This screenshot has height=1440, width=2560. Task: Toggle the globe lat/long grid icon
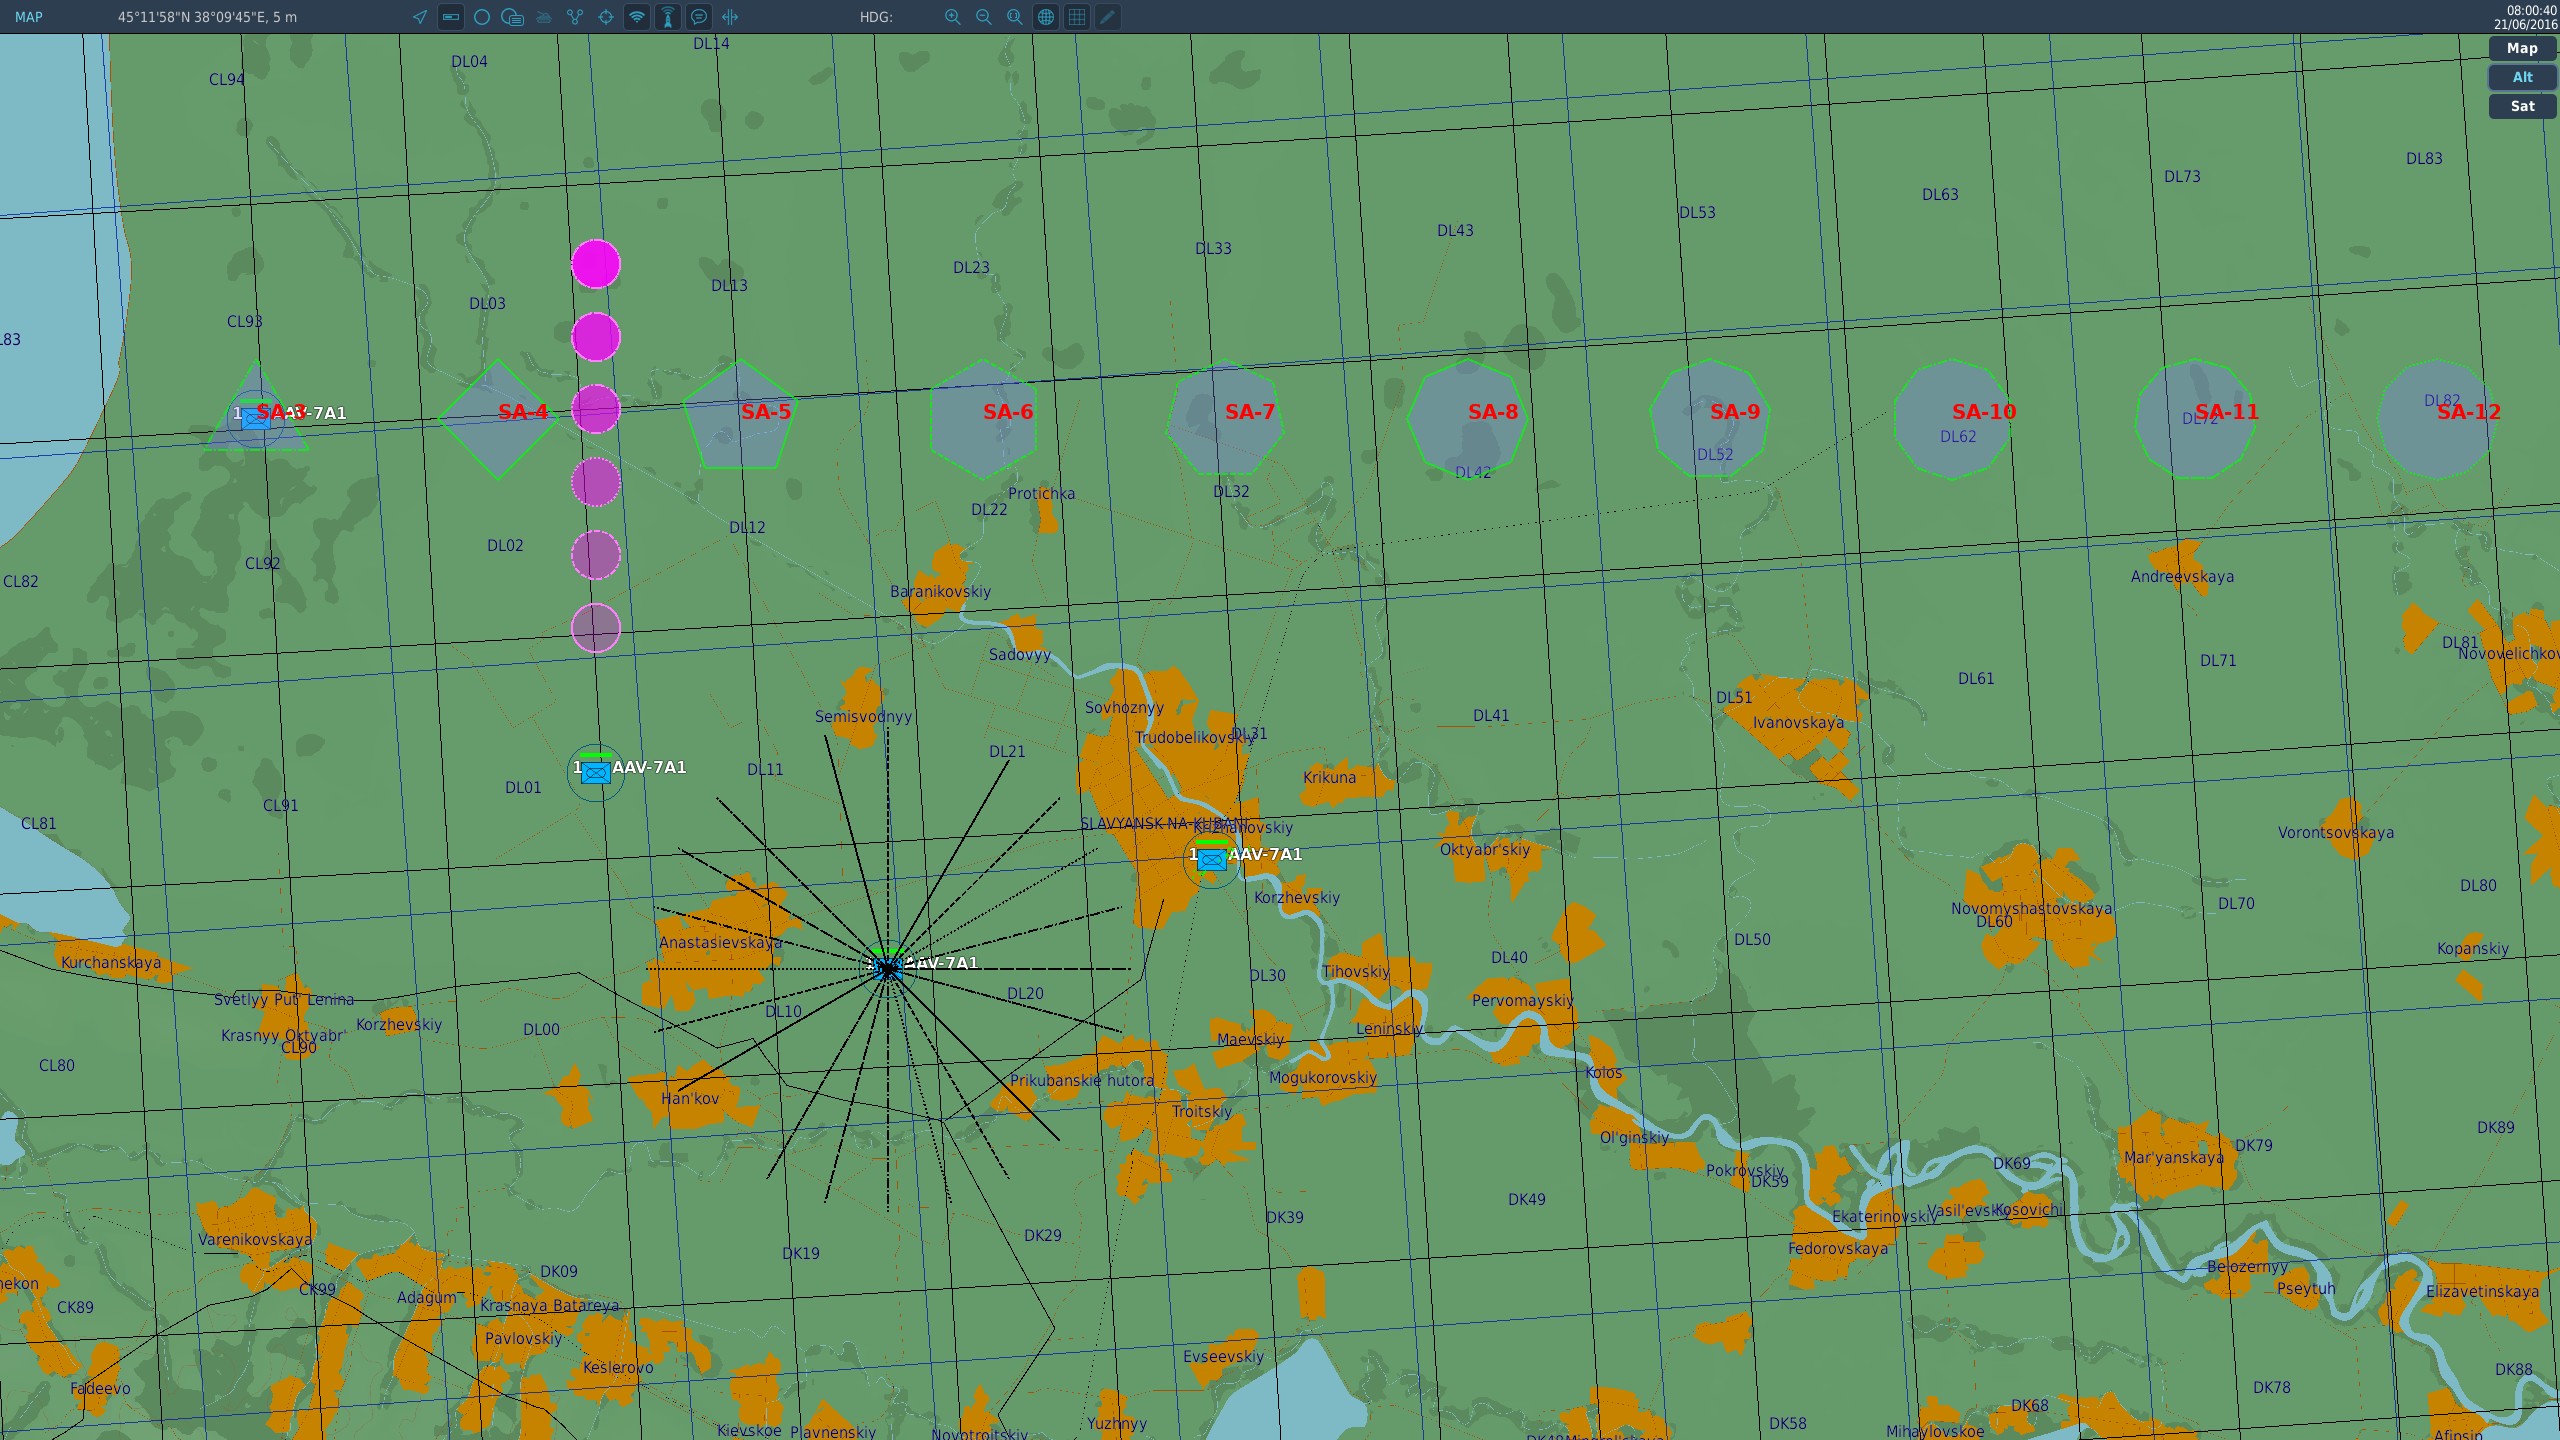click(x=1046, y=17)
